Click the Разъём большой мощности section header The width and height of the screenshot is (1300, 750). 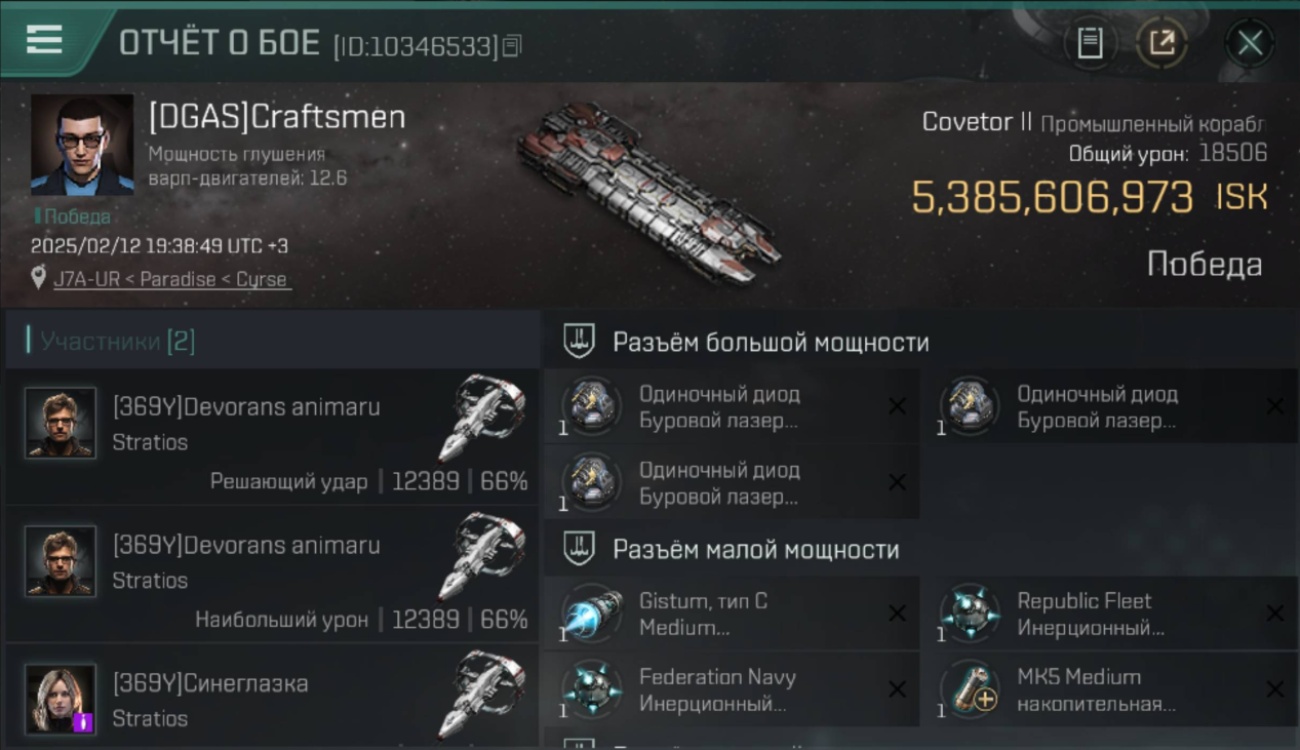pyautogui.click(x=770, y=342)
